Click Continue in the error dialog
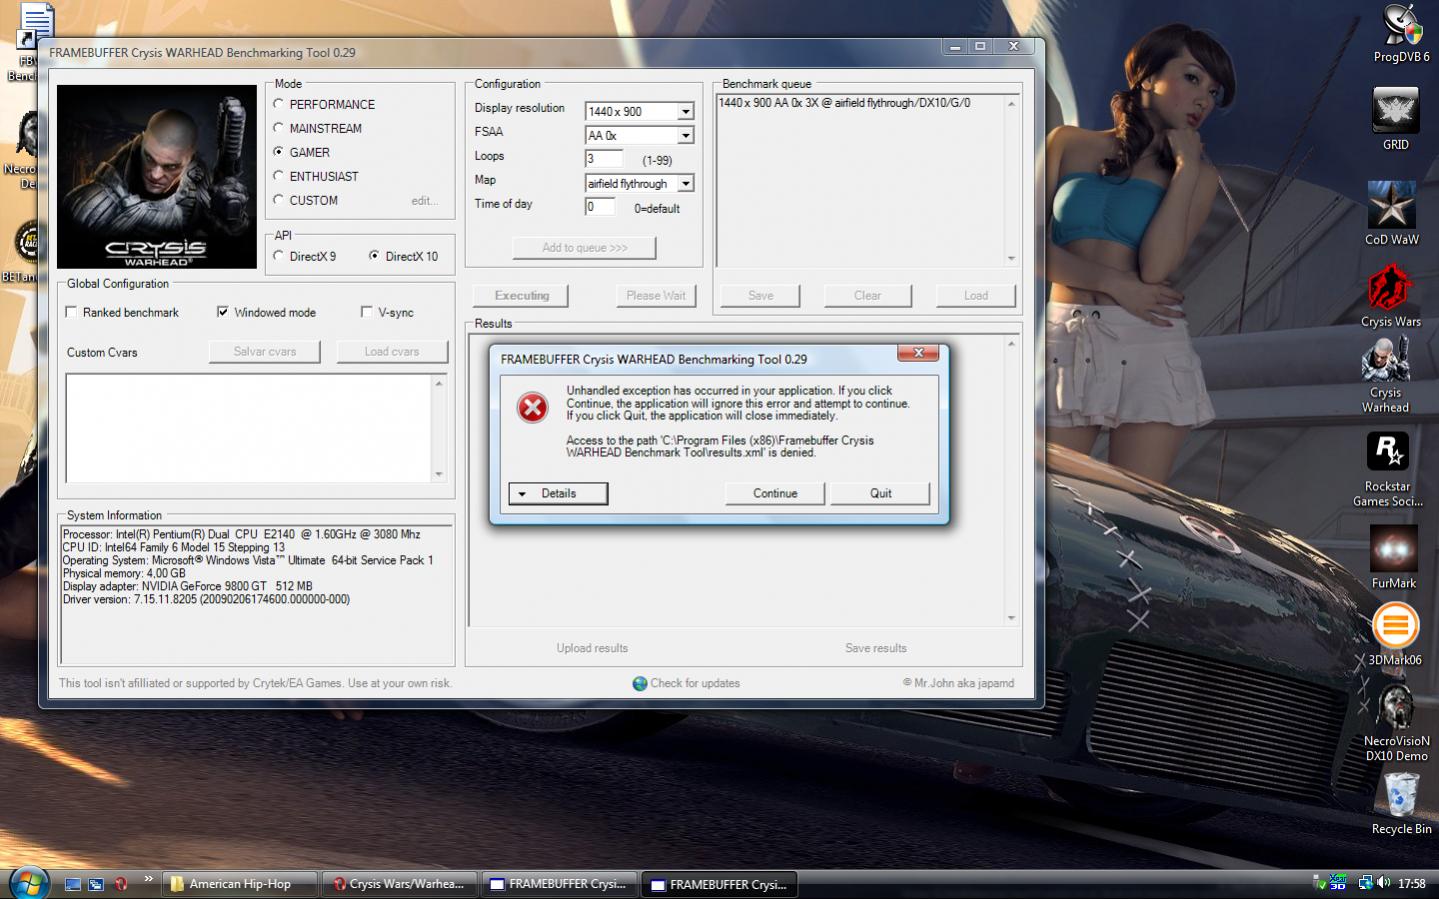 click(x=775, y=493)
